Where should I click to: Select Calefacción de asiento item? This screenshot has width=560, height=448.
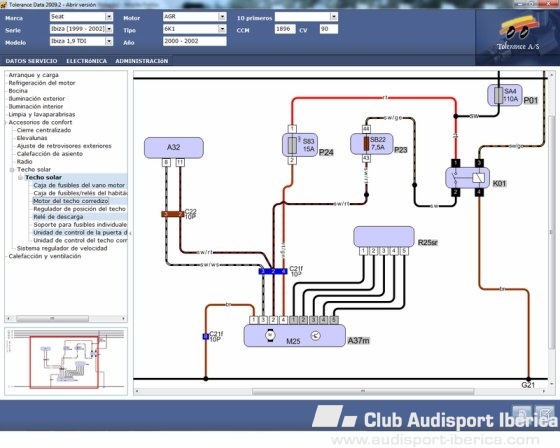pyautogui.click(x=50, y=154)
